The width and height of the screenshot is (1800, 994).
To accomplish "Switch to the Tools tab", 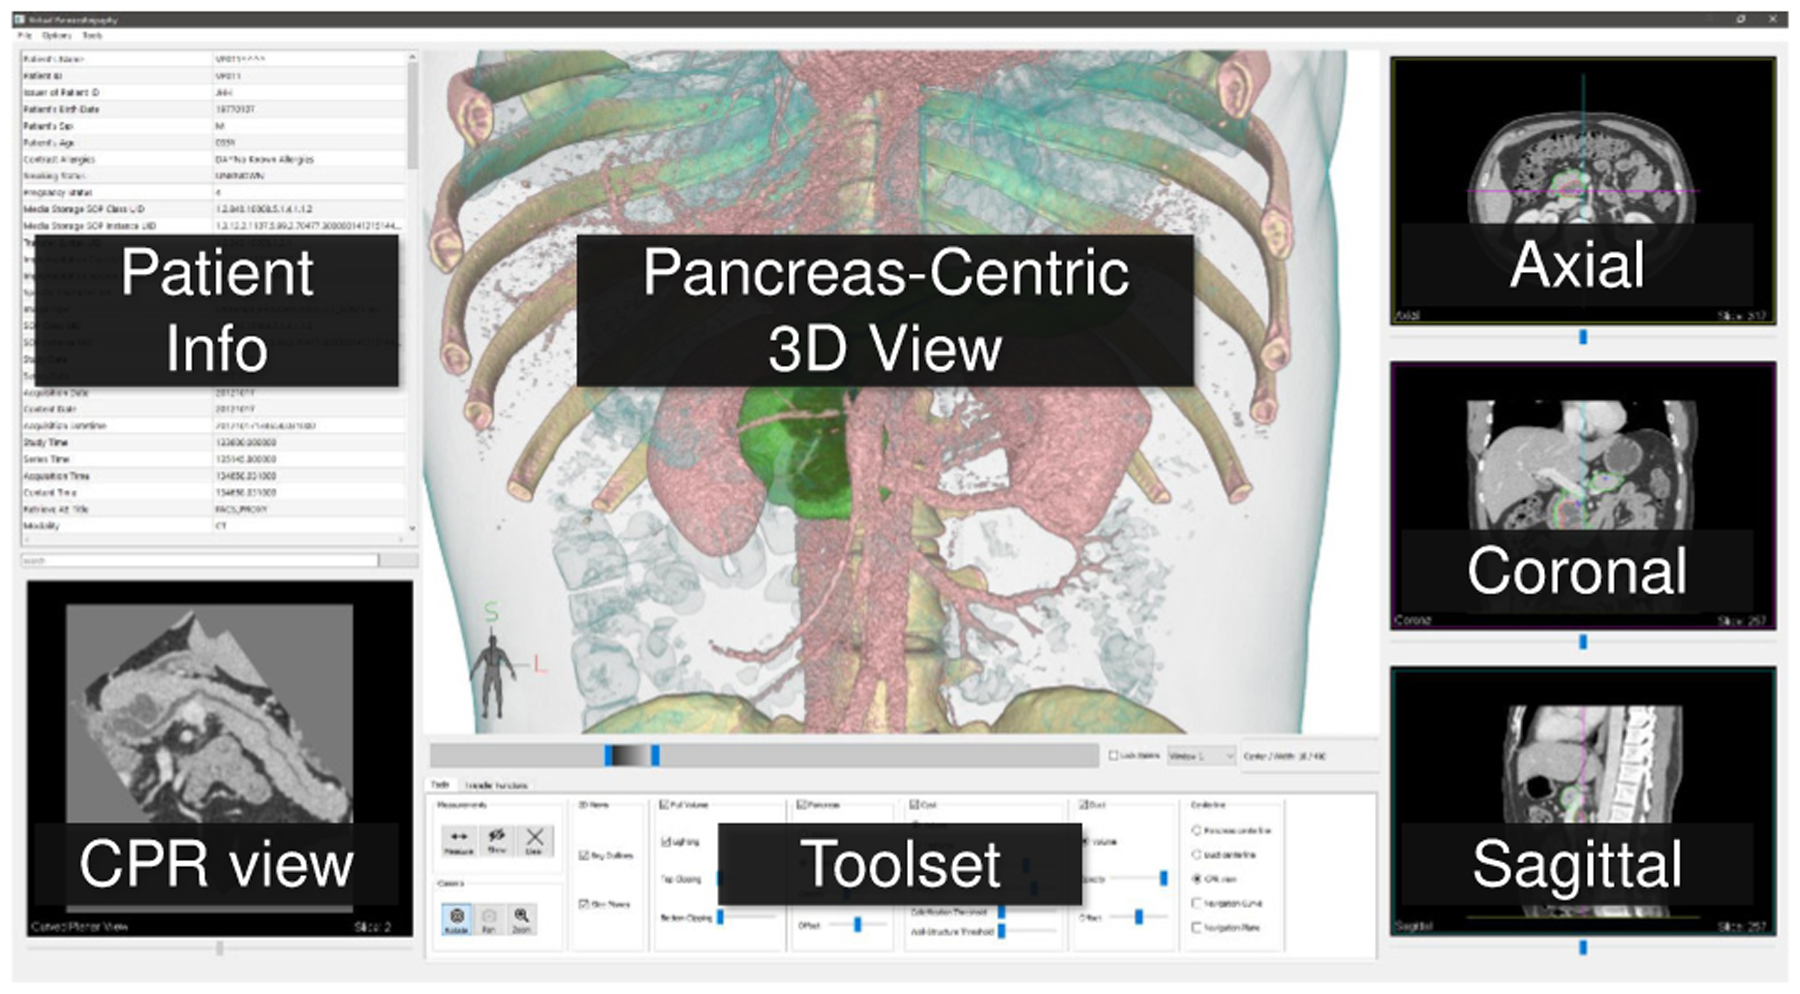I will pos(440,785).
